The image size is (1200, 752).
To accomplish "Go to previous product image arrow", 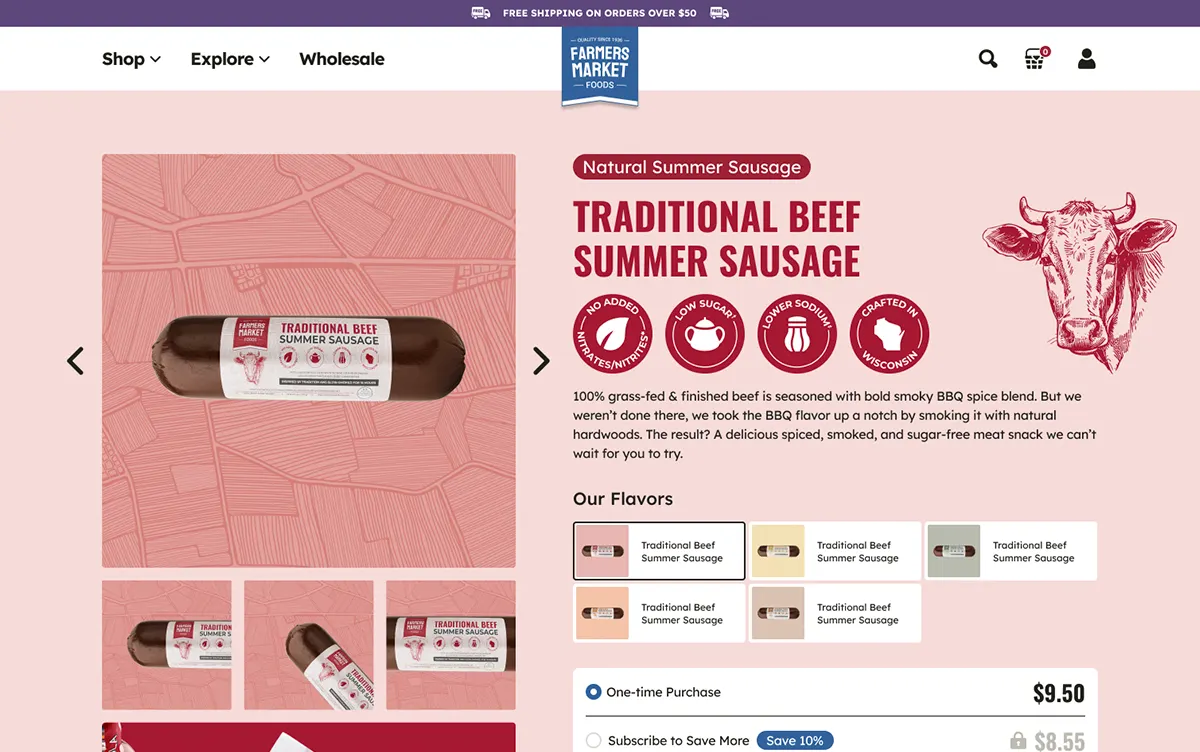I will click(x=76, y=361).
